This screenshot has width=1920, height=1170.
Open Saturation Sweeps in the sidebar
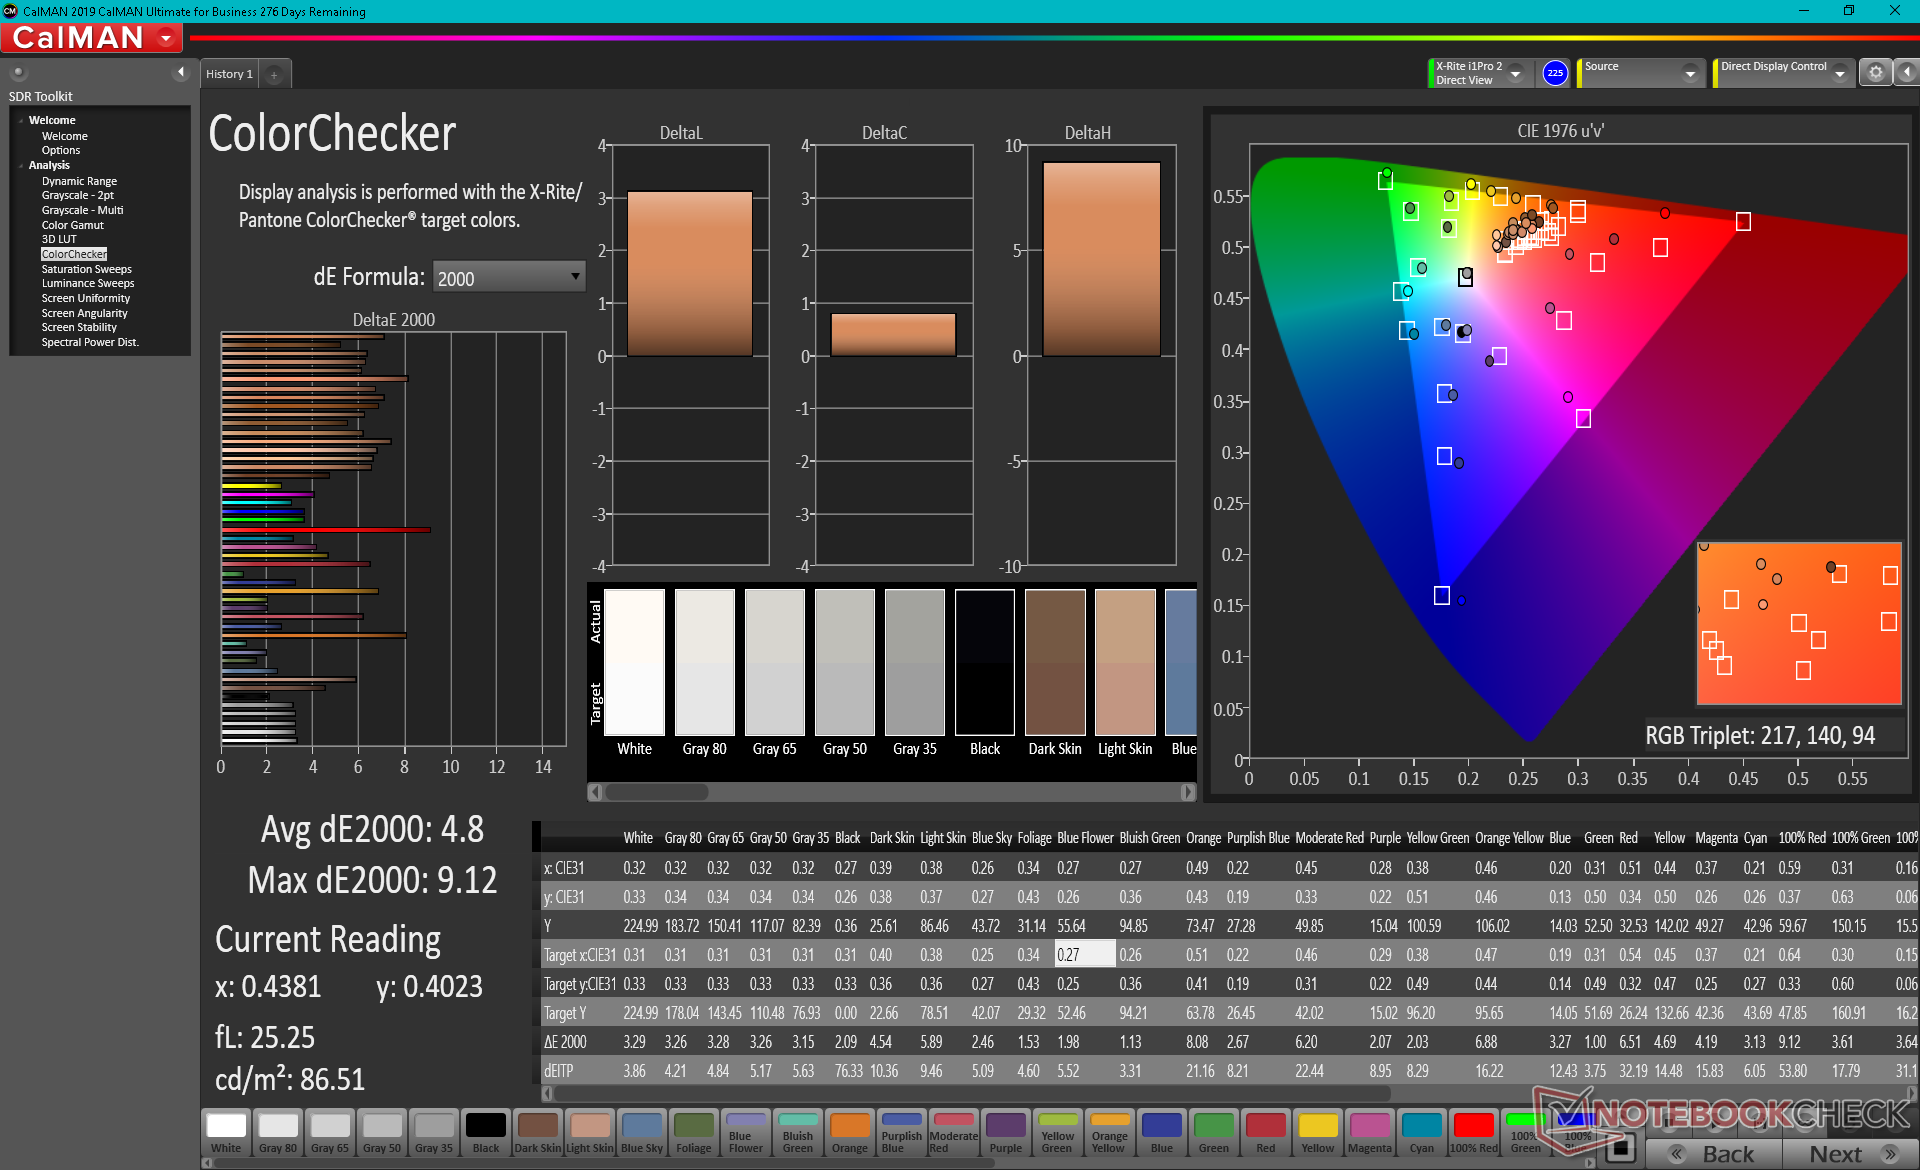point(86,269)
